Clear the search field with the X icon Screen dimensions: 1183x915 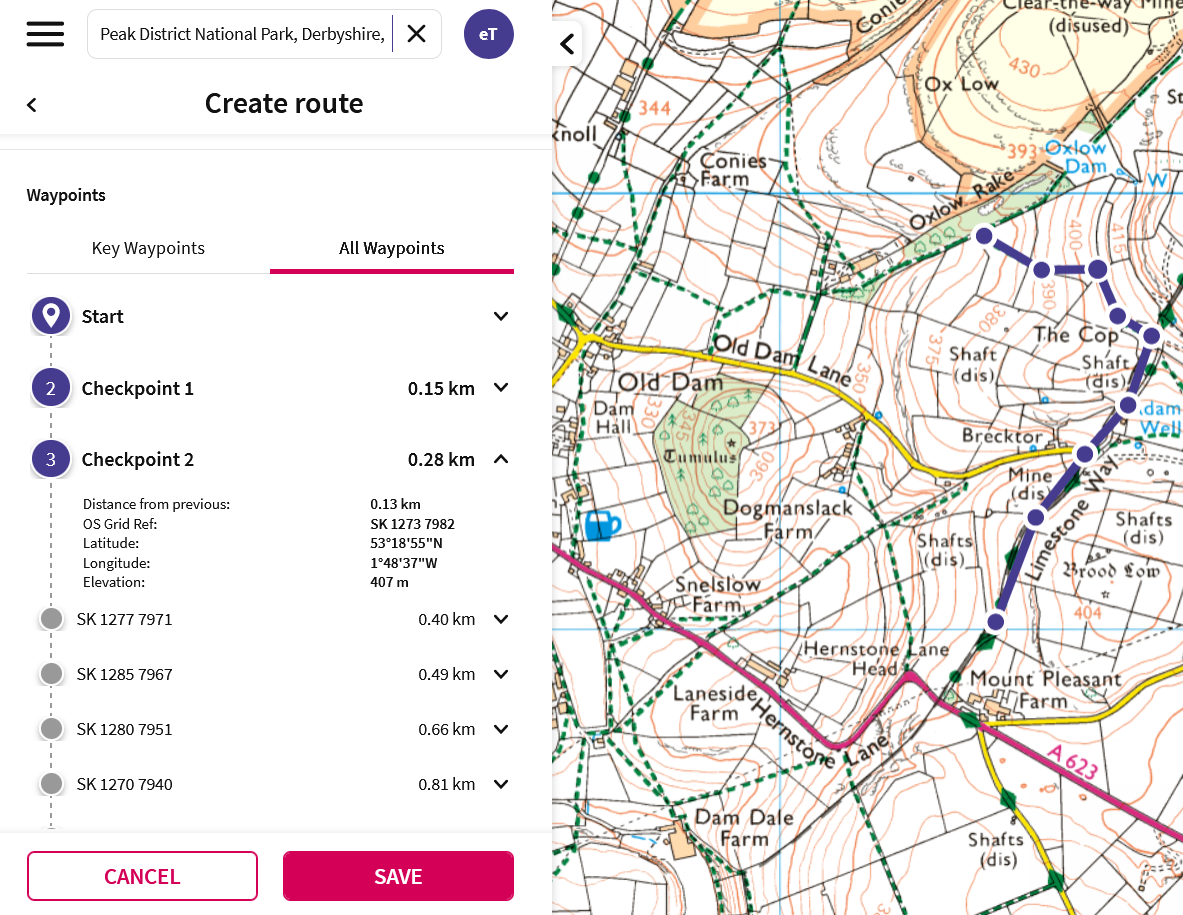coord(416,33)
